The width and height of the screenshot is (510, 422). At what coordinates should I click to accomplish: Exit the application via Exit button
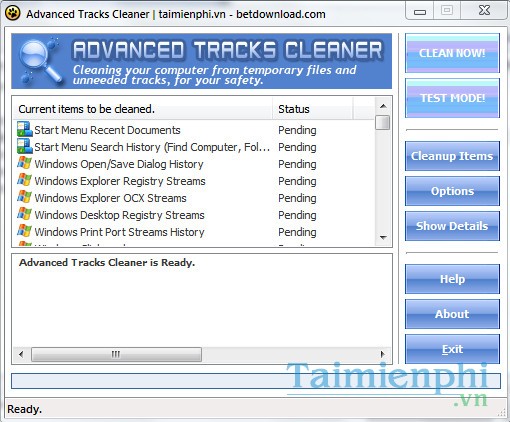coord(452,349)
